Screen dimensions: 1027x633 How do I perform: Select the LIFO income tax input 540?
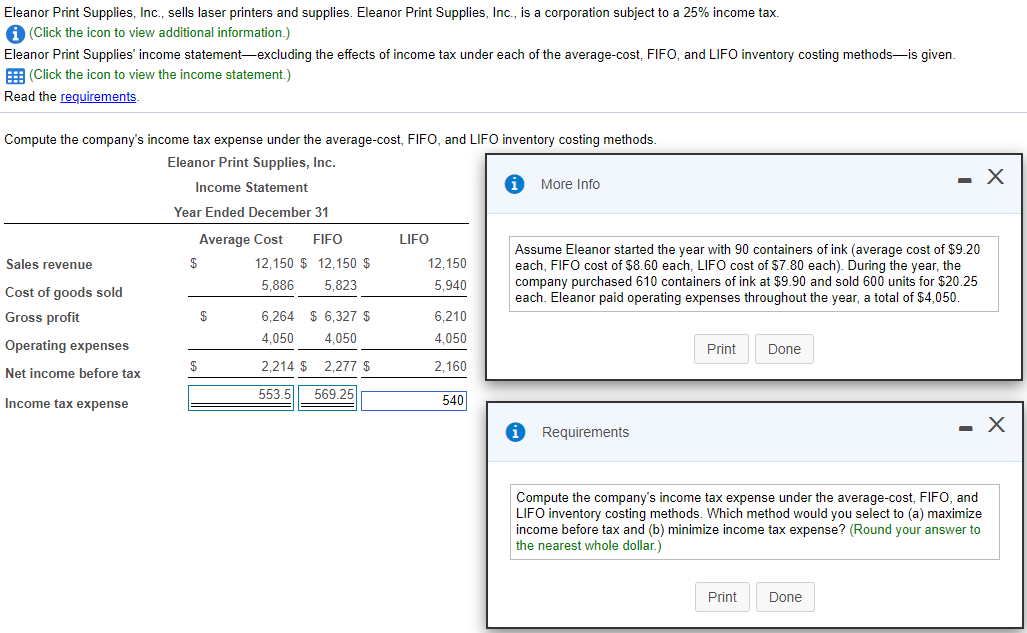414,400
